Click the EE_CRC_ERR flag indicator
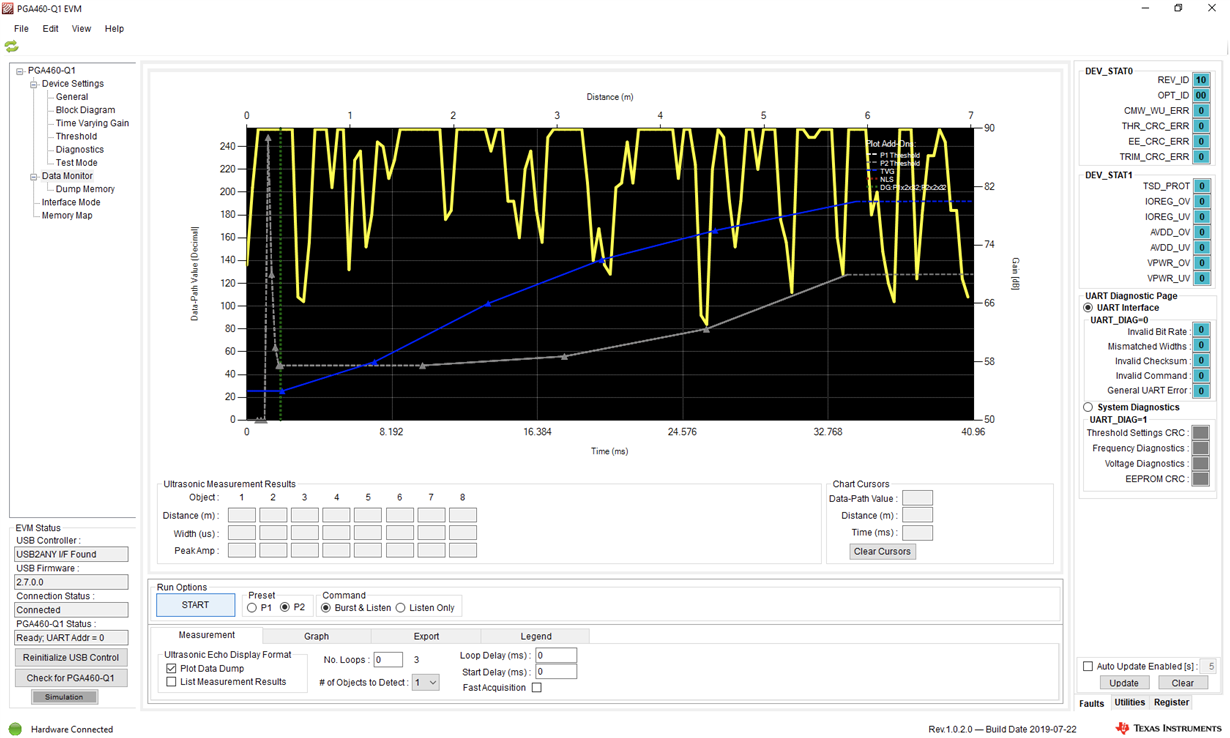This screenshot has width=1230, height=738. pos(1201,141)
